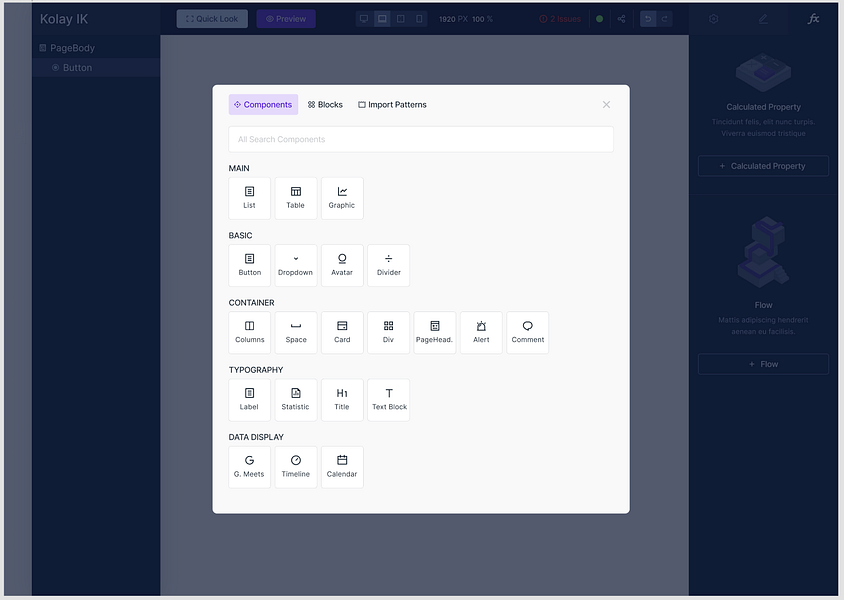The image size is (844, 600).
Task: Add a Divider component
Action: click(x=388, y=264)
